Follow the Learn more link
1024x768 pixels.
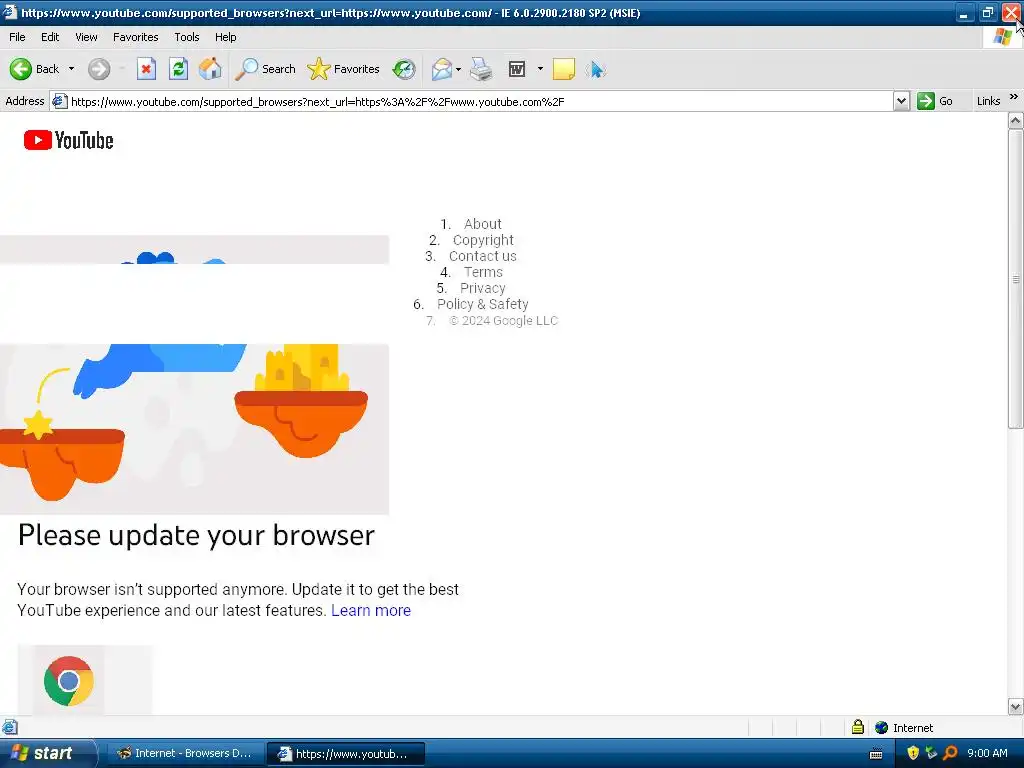coord(371,610)
